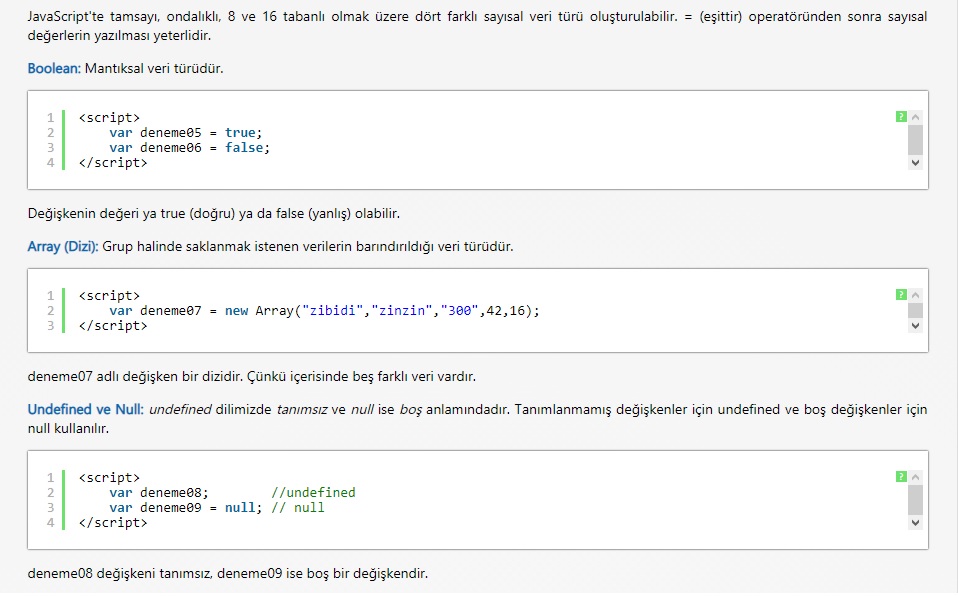Click the scrollbar thumb in the Boolean code block
This screenshot has height=596, width=958.
[915, 140]
